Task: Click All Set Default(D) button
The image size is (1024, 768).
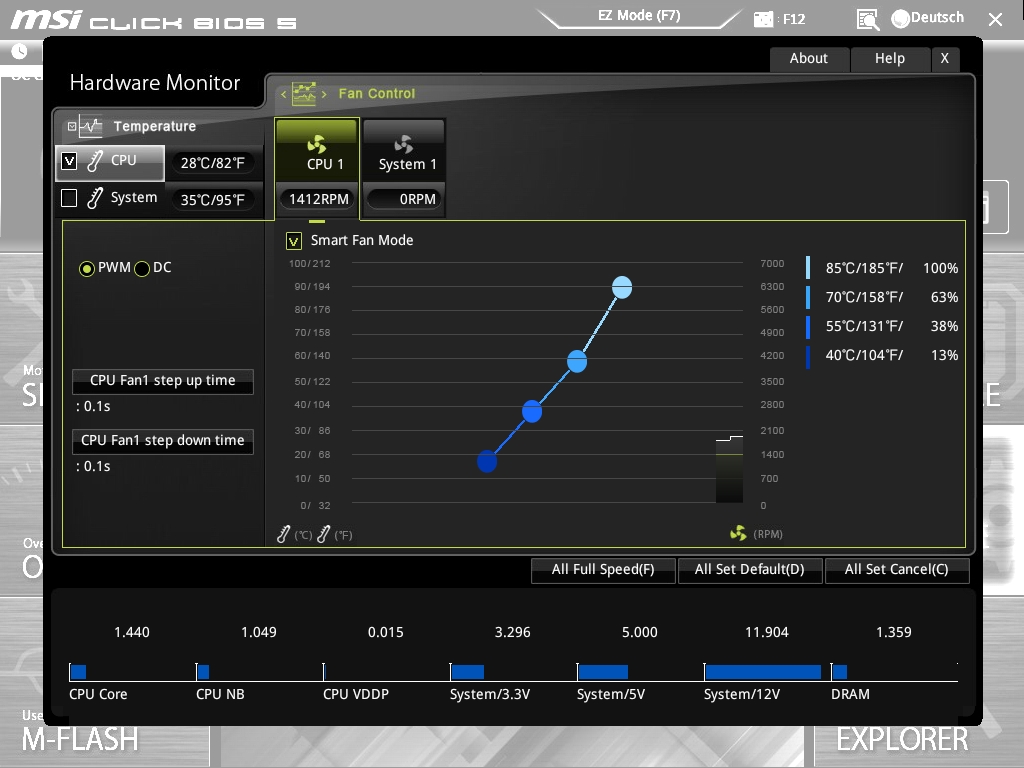Action: click(750, 569)
